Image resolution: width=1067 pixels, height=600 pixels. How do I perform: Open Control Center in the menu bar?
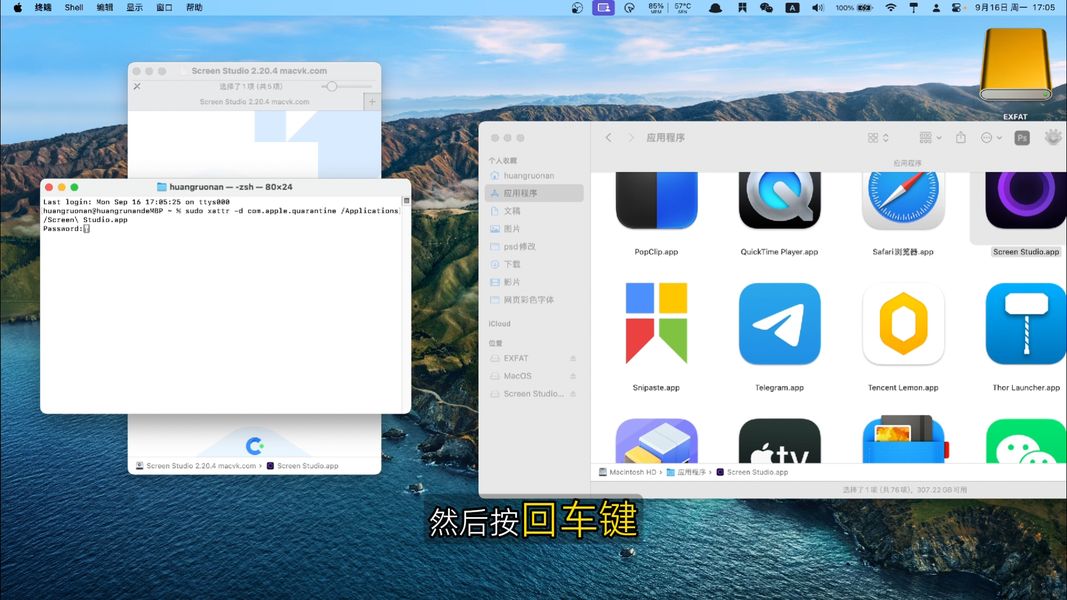(x=956, y=7)
